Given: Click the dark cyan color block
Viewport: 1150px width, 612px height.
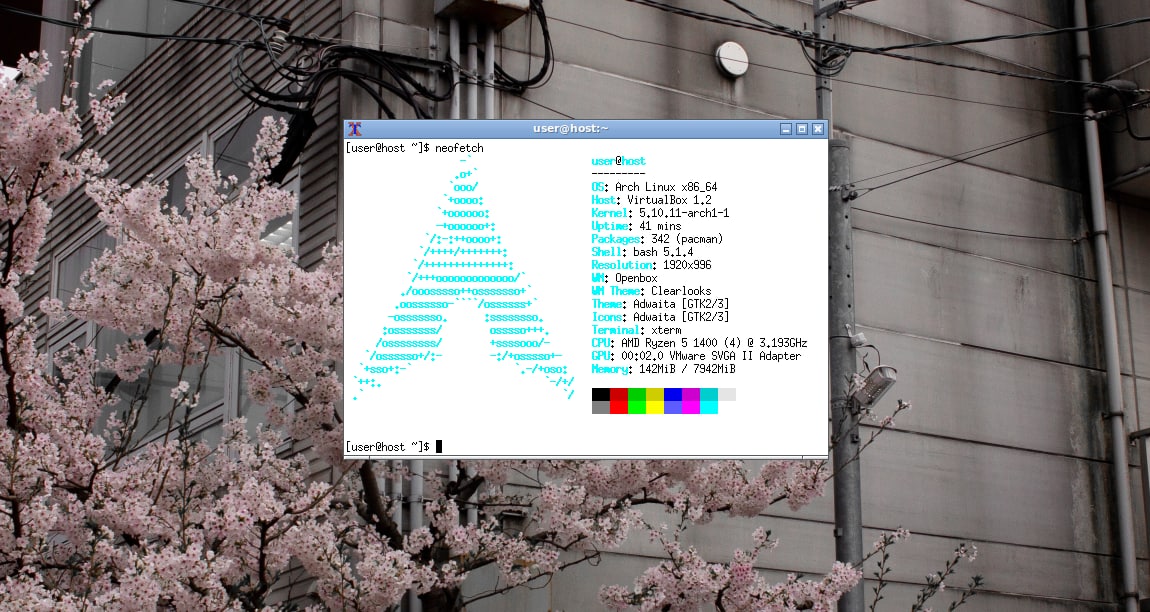Looking at the screenshot, I should [708, 395].
